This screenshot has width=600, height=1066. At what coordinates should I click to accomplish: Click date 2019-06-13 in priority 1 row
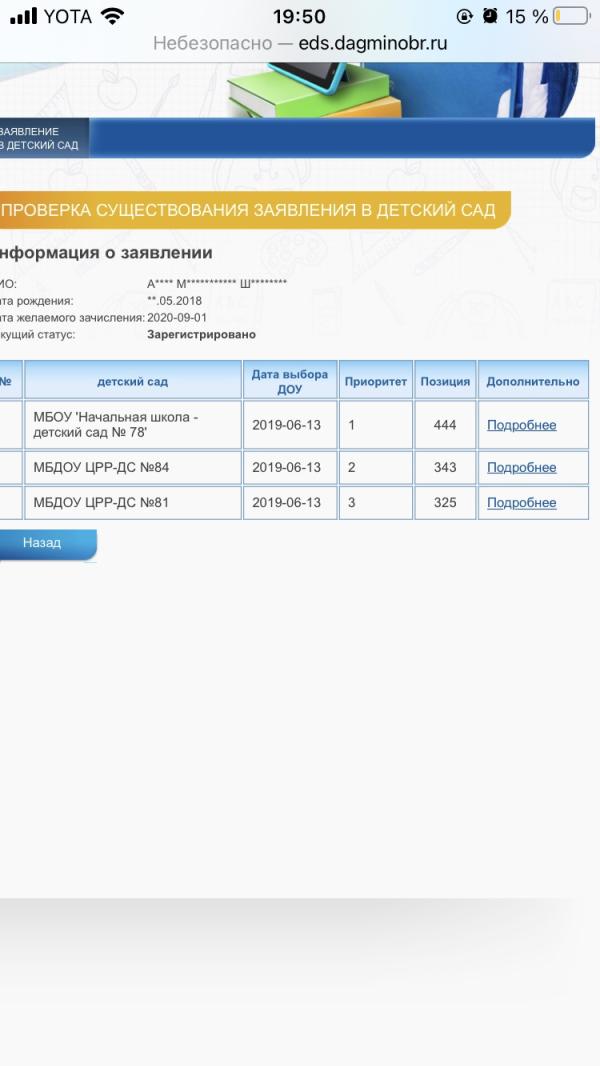(x=287, y=425)
